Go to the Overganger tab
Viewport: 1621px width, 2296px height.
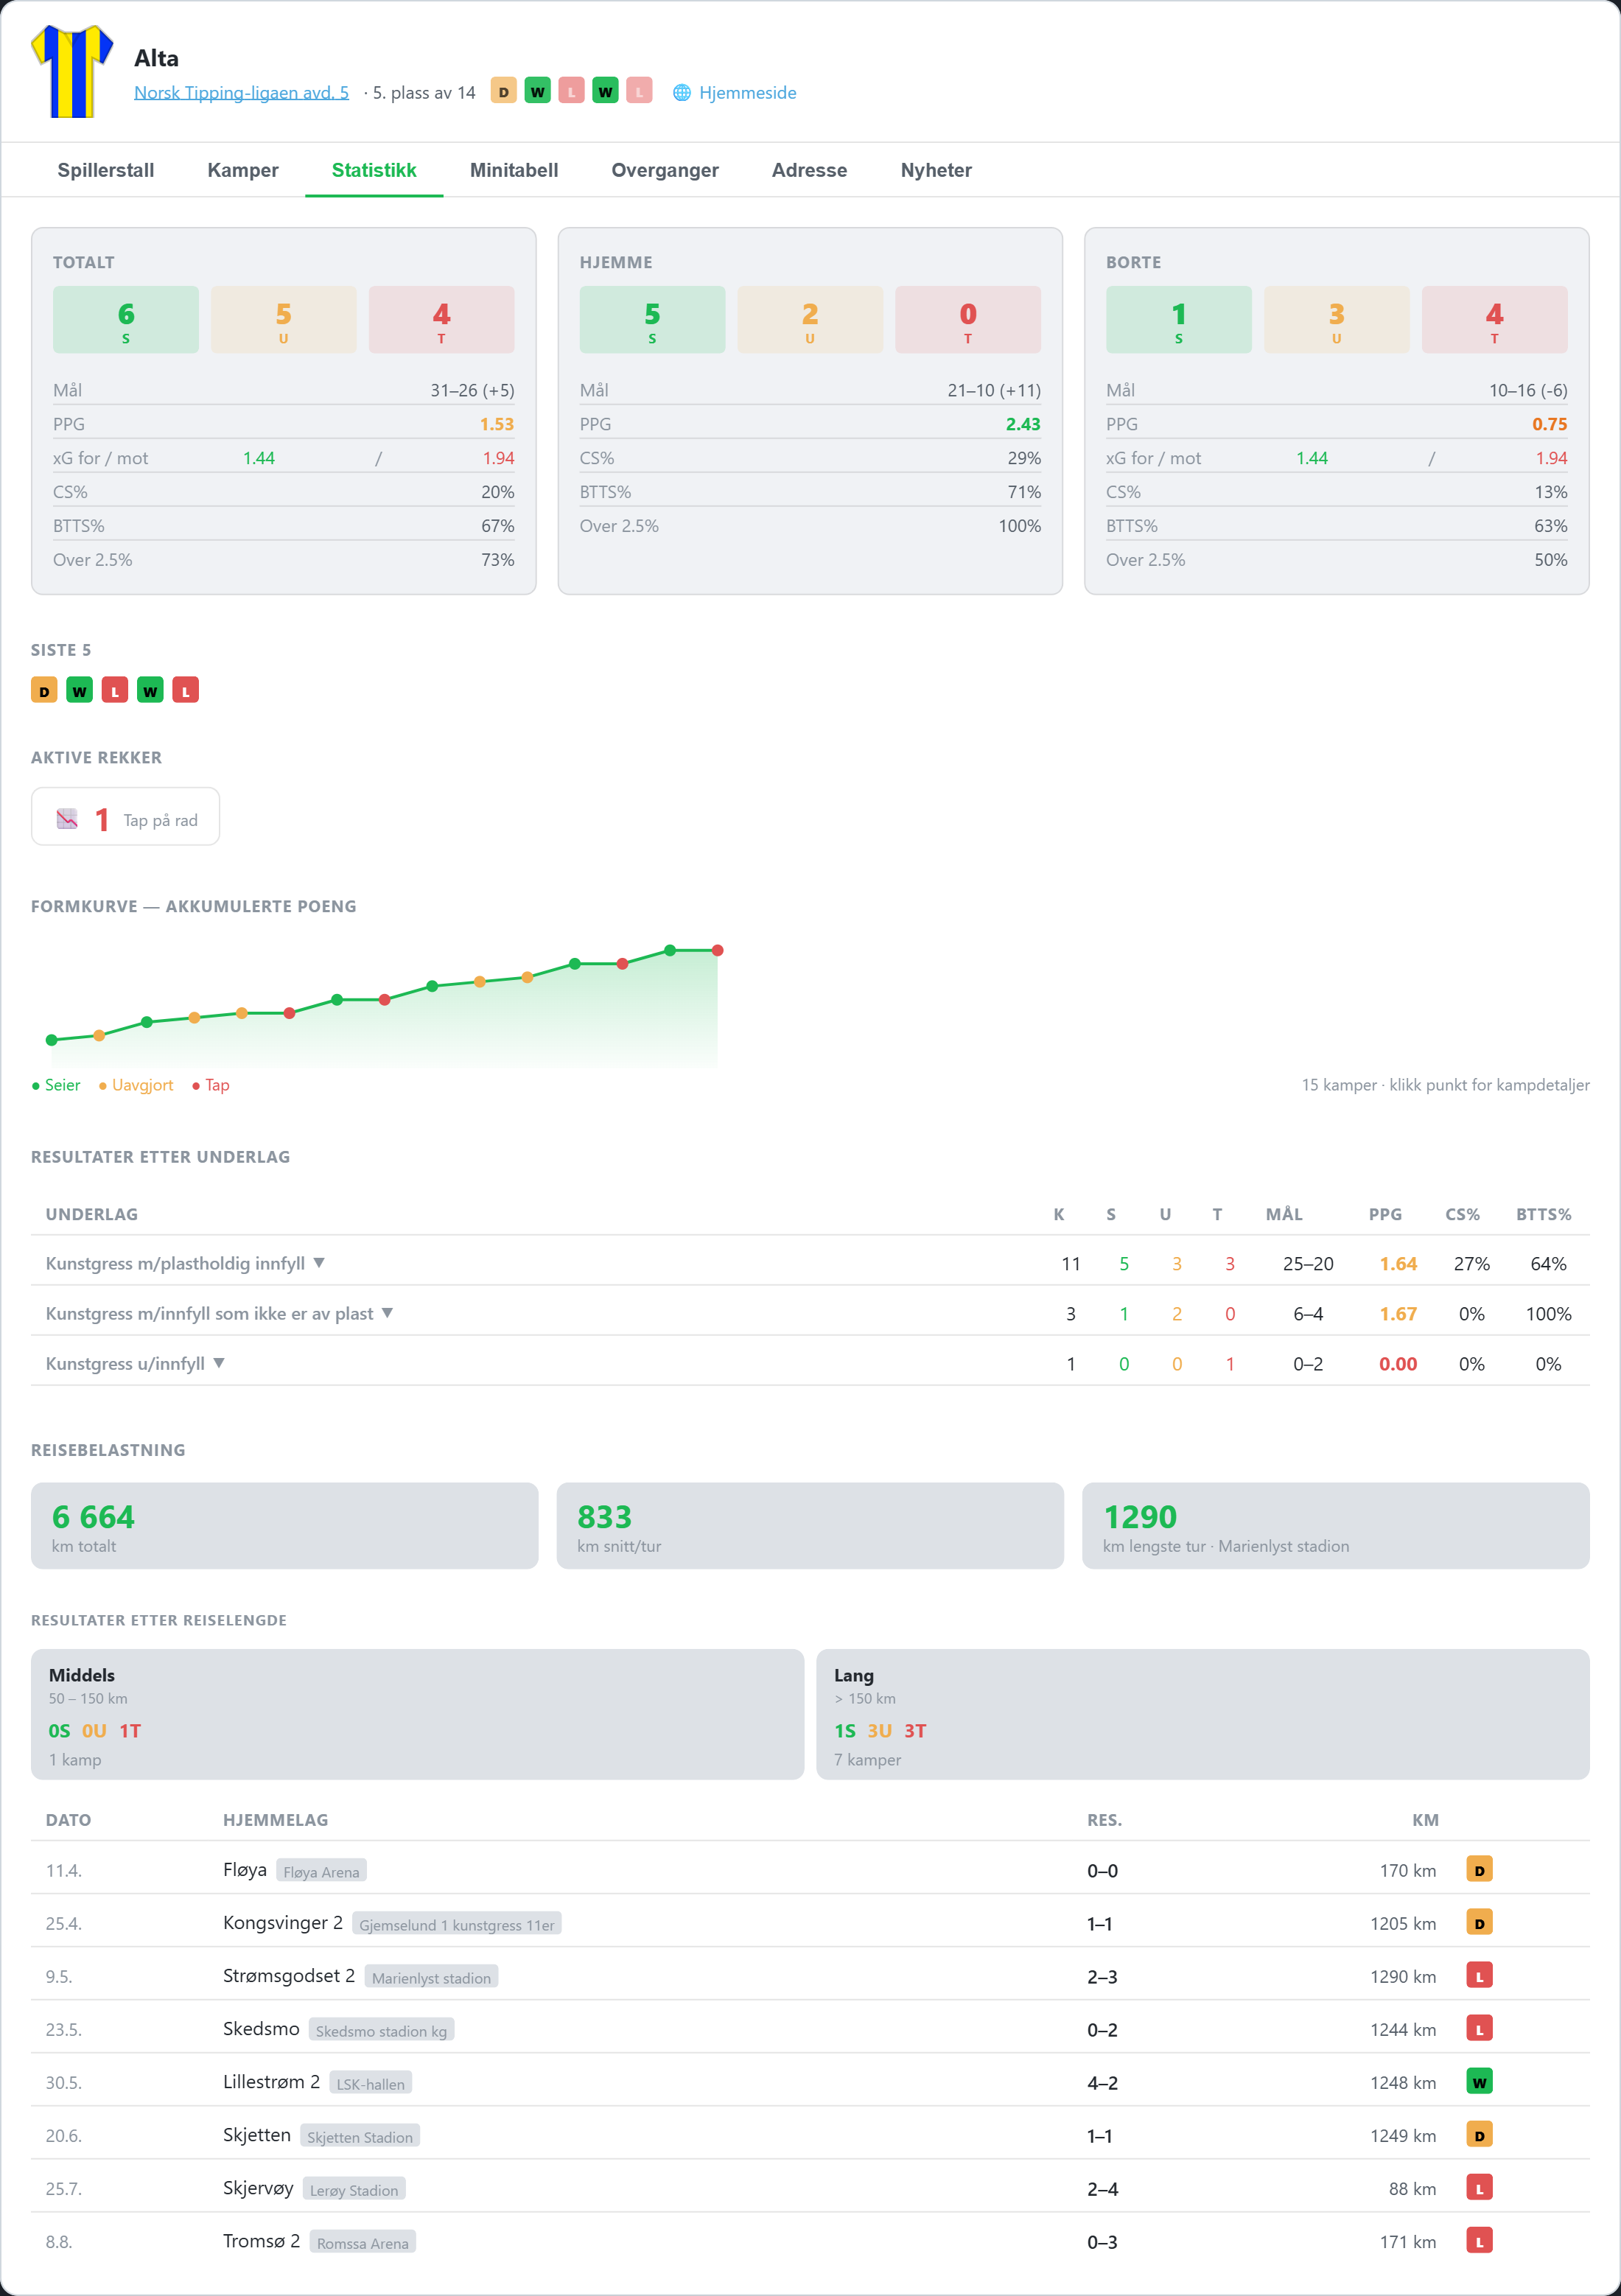tap(665, 170)
